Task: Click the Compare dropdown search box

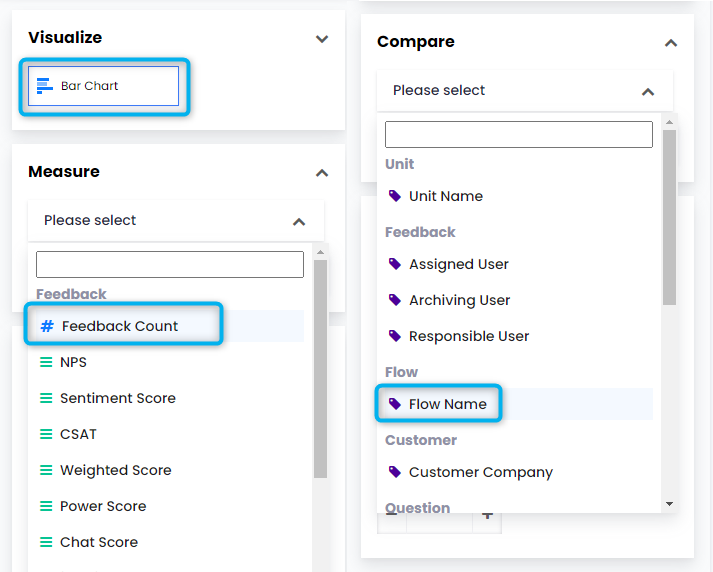Action: coord(518,134)
